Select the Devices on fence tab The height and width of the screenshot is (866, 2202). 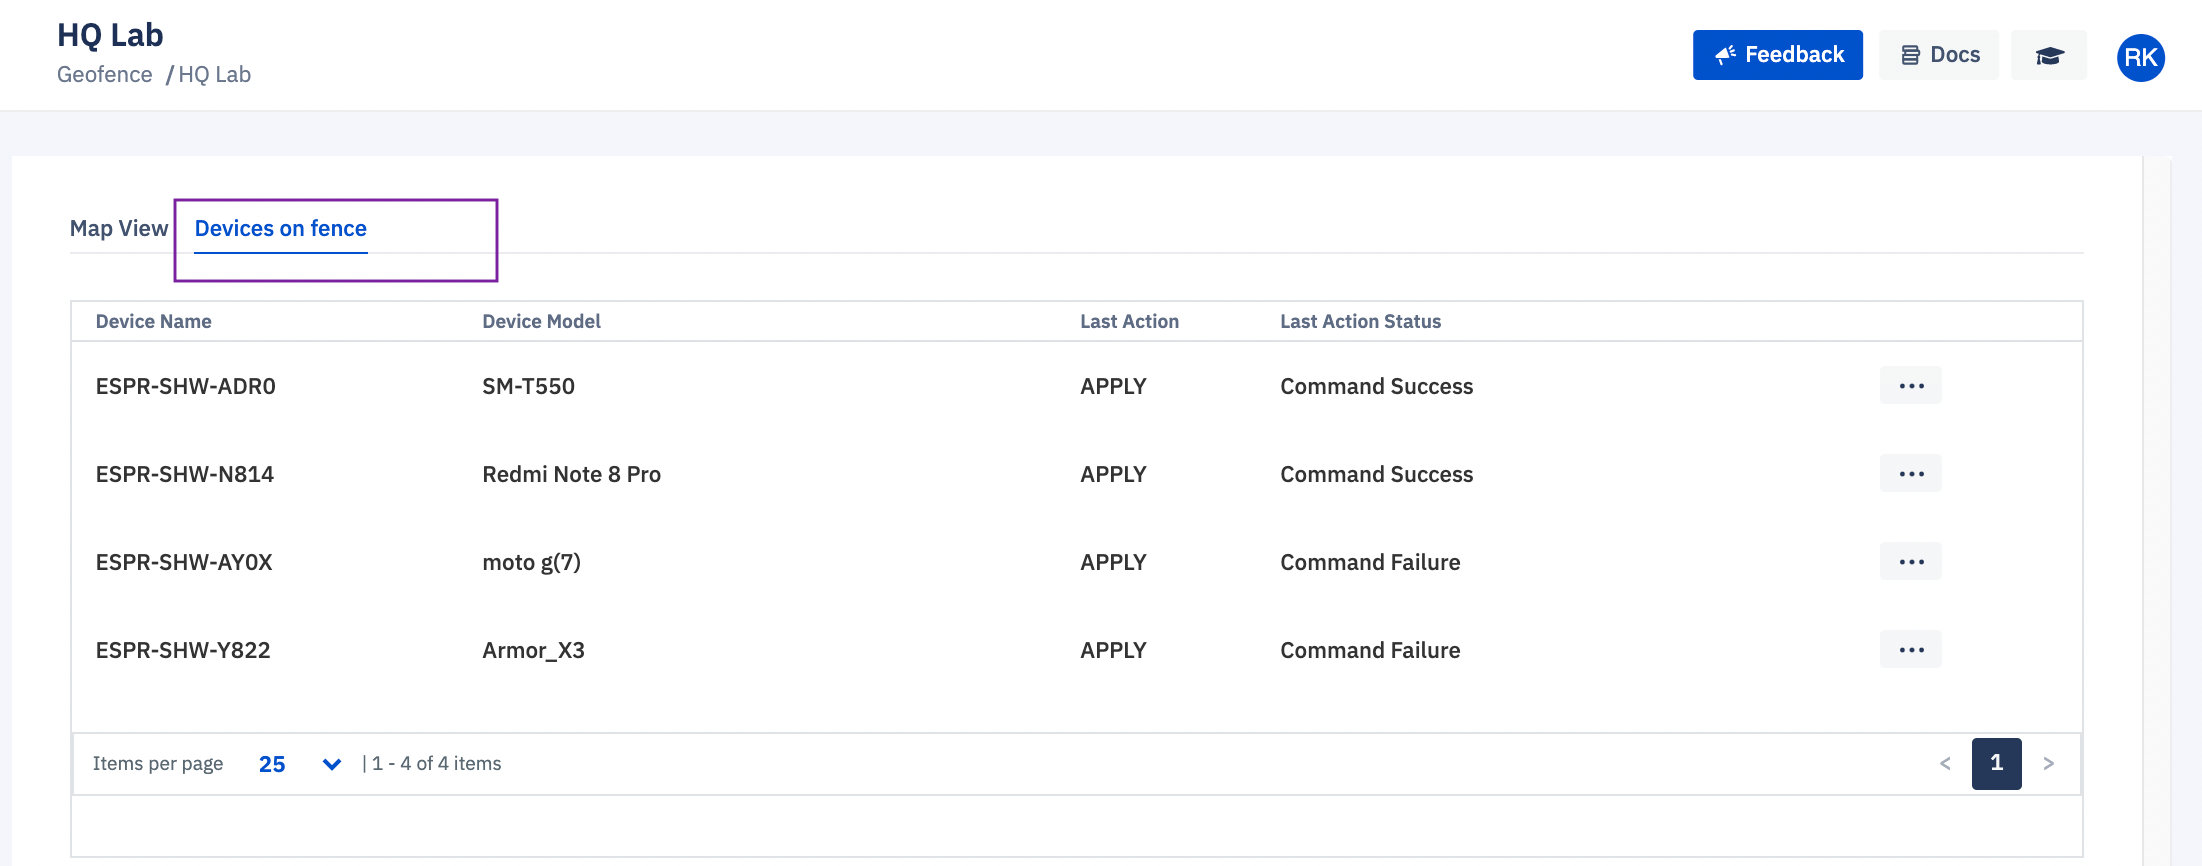[x=281, y=229]
